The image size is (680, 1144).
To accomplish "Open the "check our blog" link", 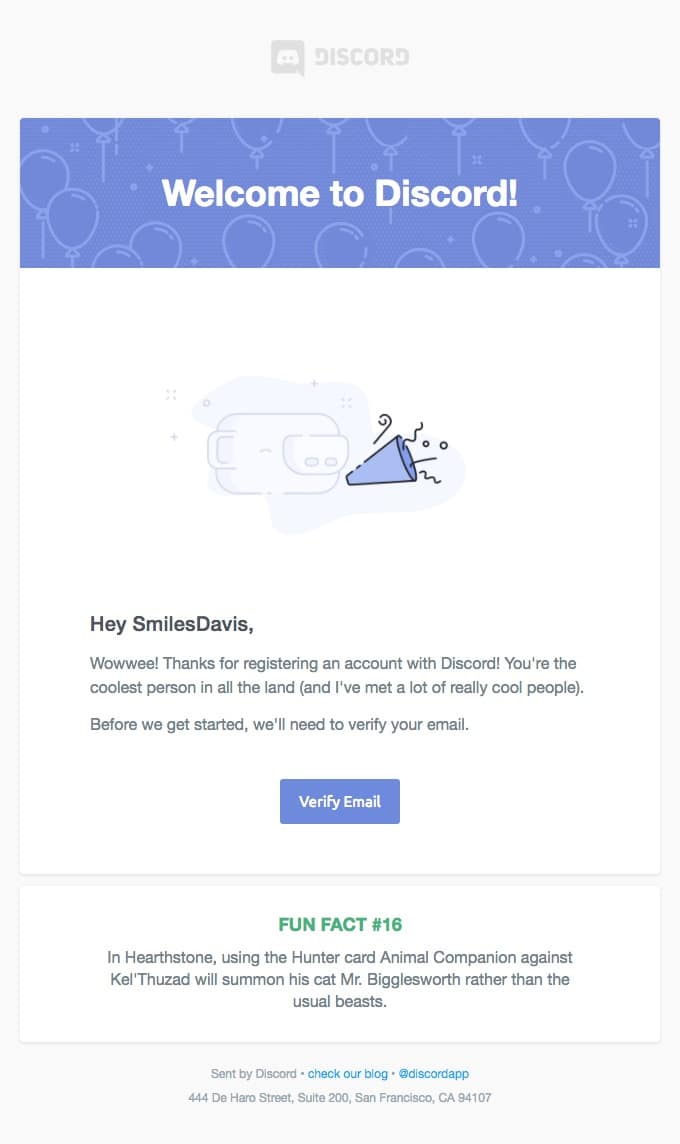I will point(347,1074).
